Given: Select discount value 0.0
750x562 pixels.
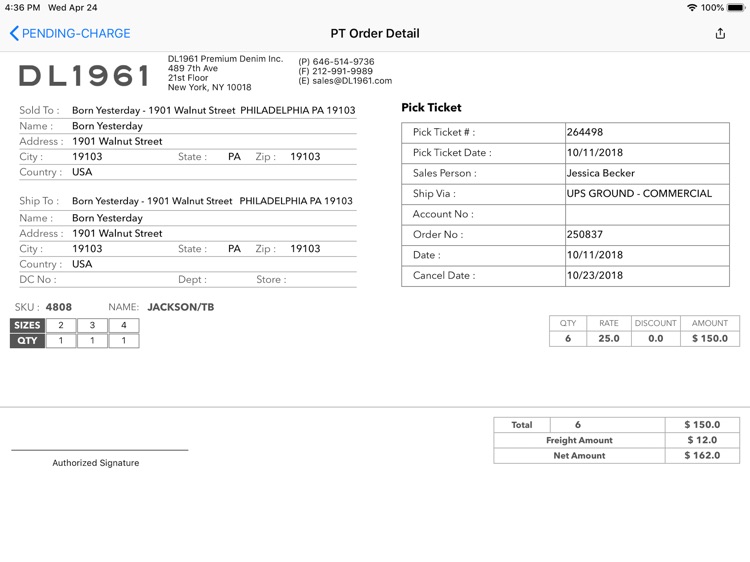Looking at the screenshot, I should pyautogui.click(x=656, y=339).
